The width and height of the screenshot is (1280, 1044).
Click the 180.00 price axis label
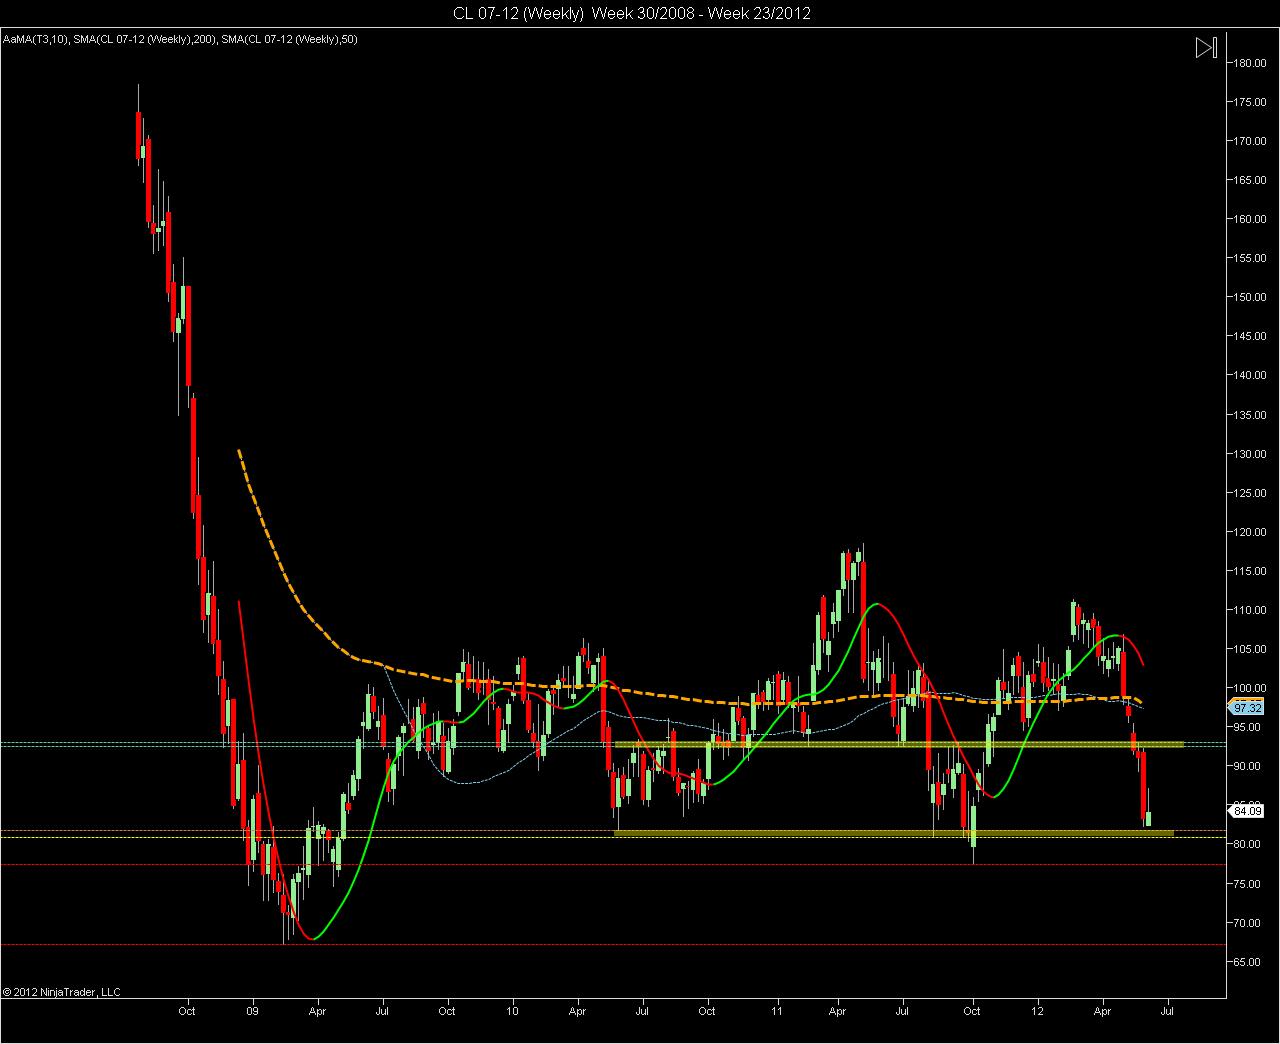point(1248,63)
